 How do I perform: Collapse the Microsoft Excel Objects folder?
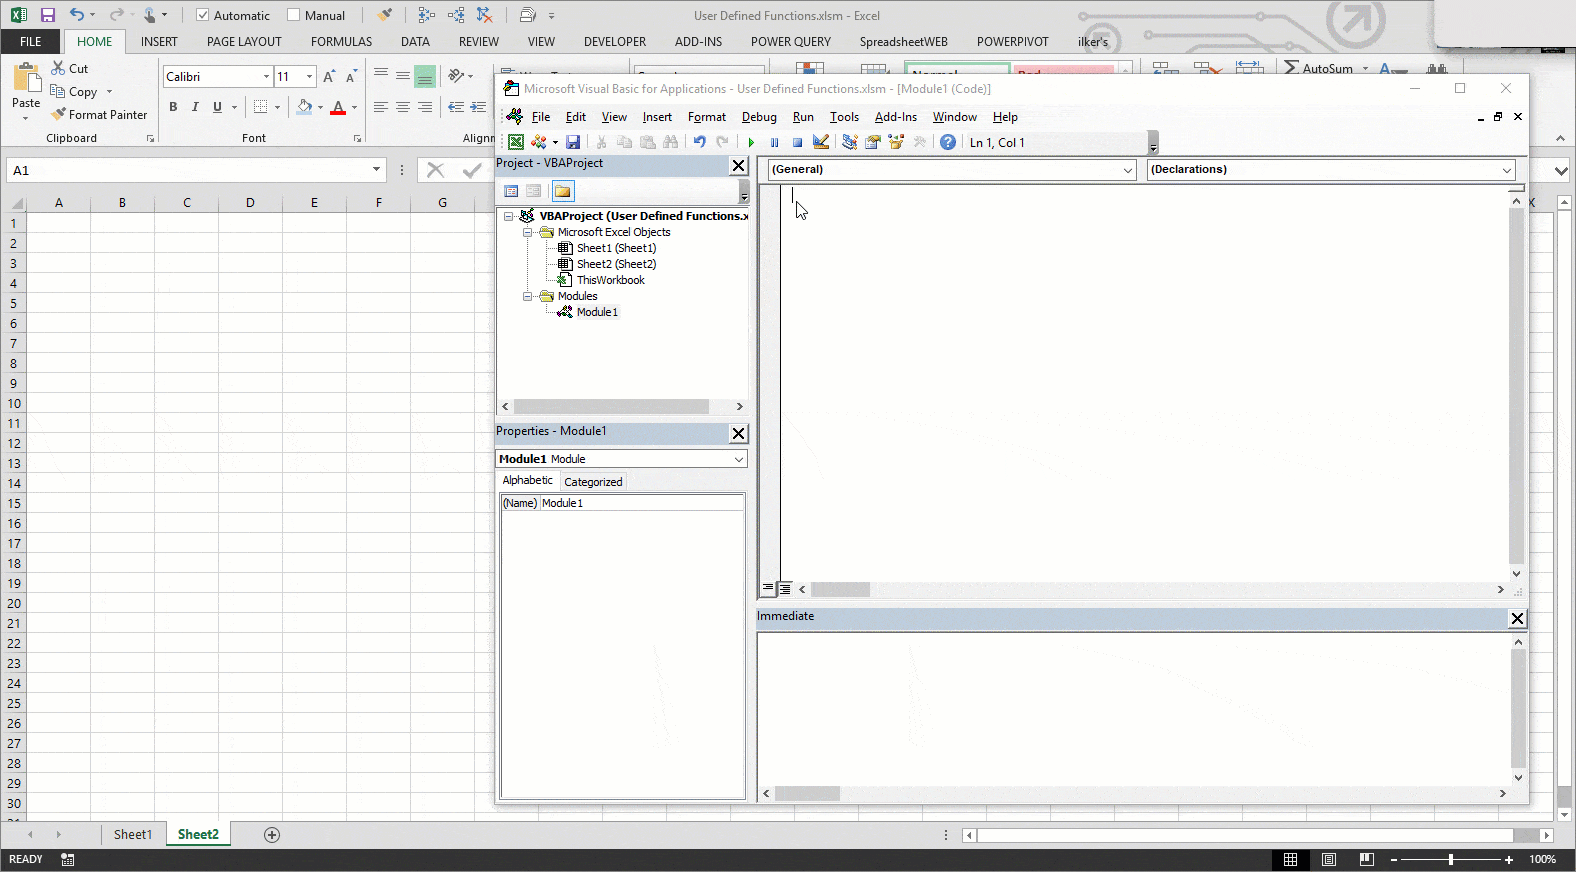(x=528, y=232)
